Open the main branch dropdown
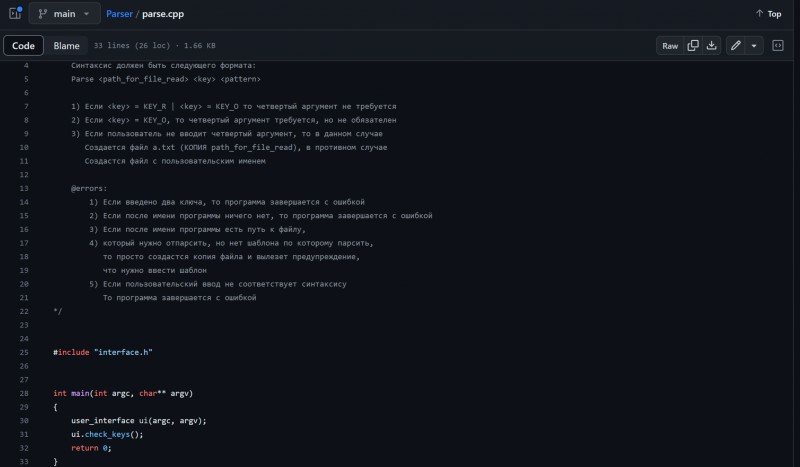The image size is (800, 467). click(64, 14)
